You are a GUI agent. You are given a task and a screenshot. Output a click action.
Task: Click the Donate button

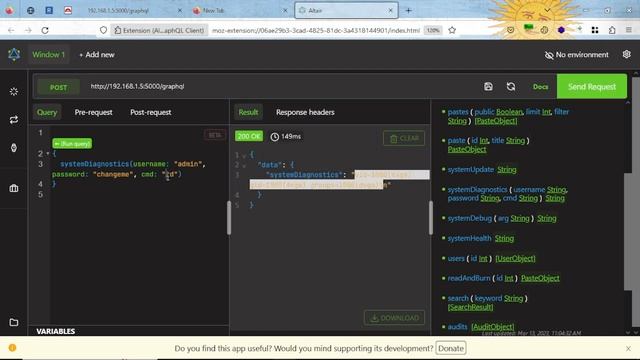tap(451, 349)
